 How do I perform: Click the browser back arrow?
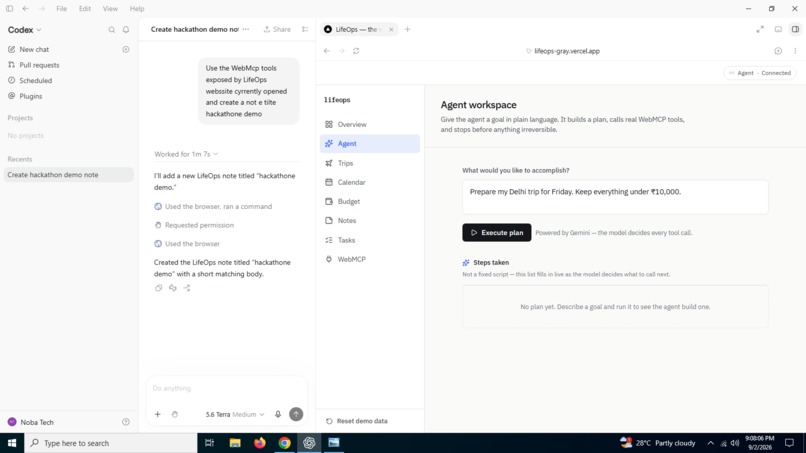pos(327,51)
